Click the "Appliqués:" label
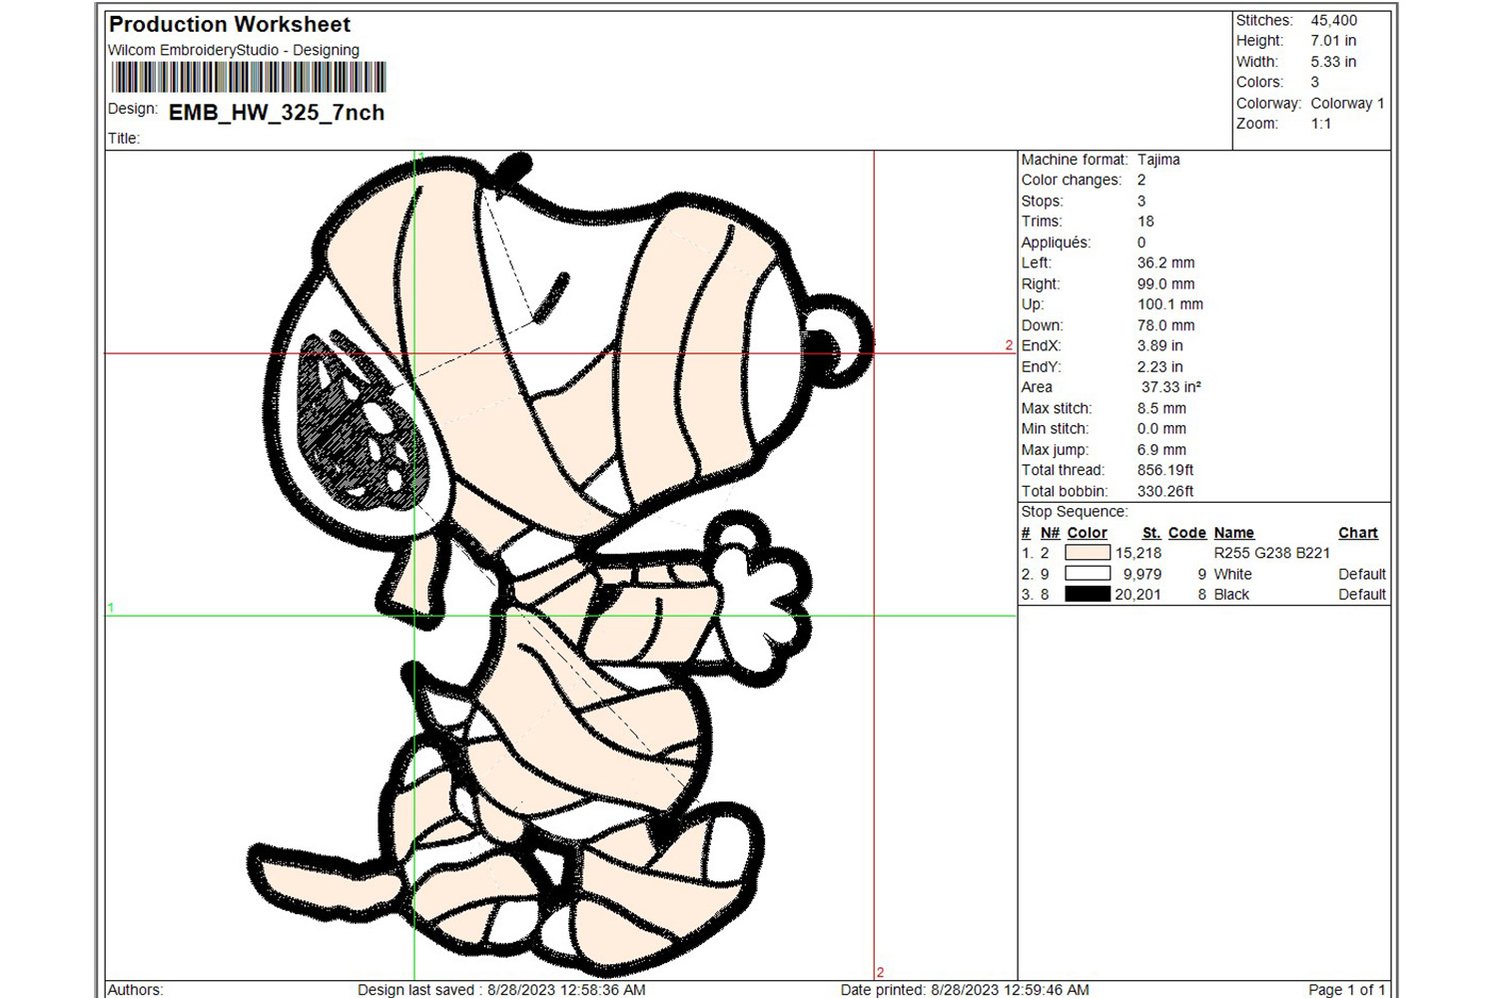Viewport: 1500px width, 998px height. point(1056,242)
